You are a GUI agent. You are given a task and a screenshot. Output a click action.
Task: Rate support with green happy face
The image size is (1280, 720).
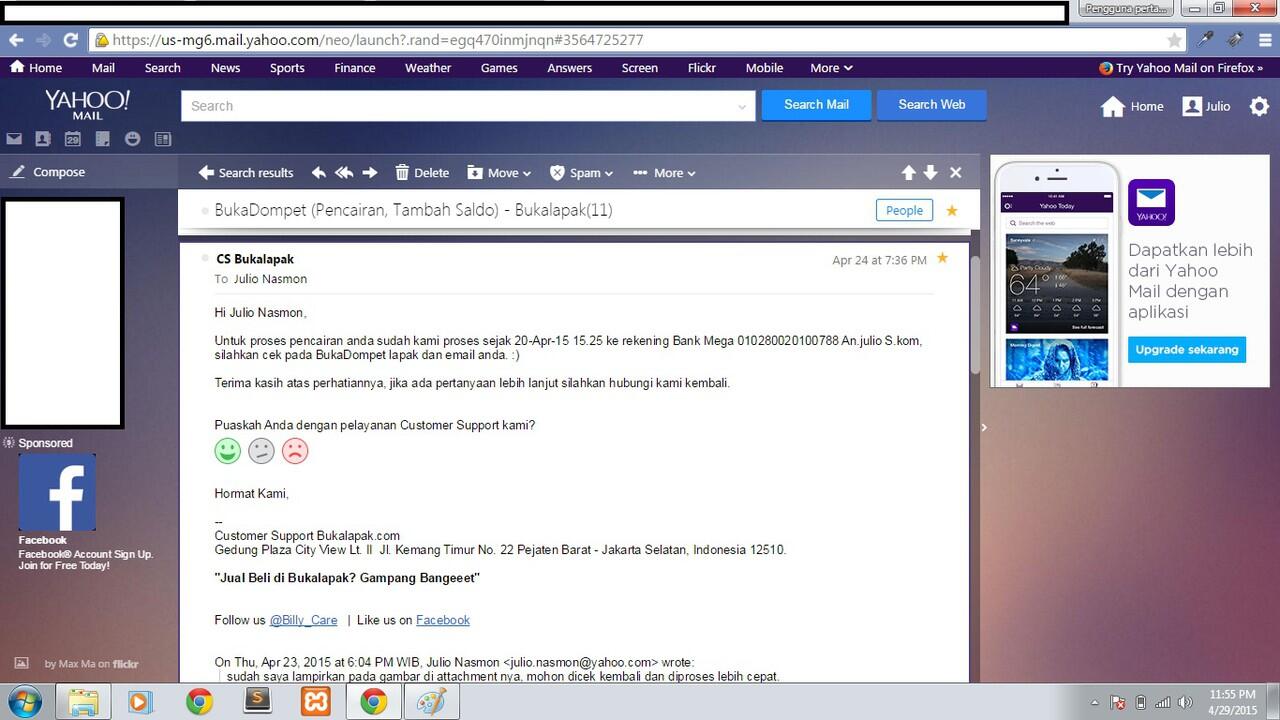coord(228,451)
